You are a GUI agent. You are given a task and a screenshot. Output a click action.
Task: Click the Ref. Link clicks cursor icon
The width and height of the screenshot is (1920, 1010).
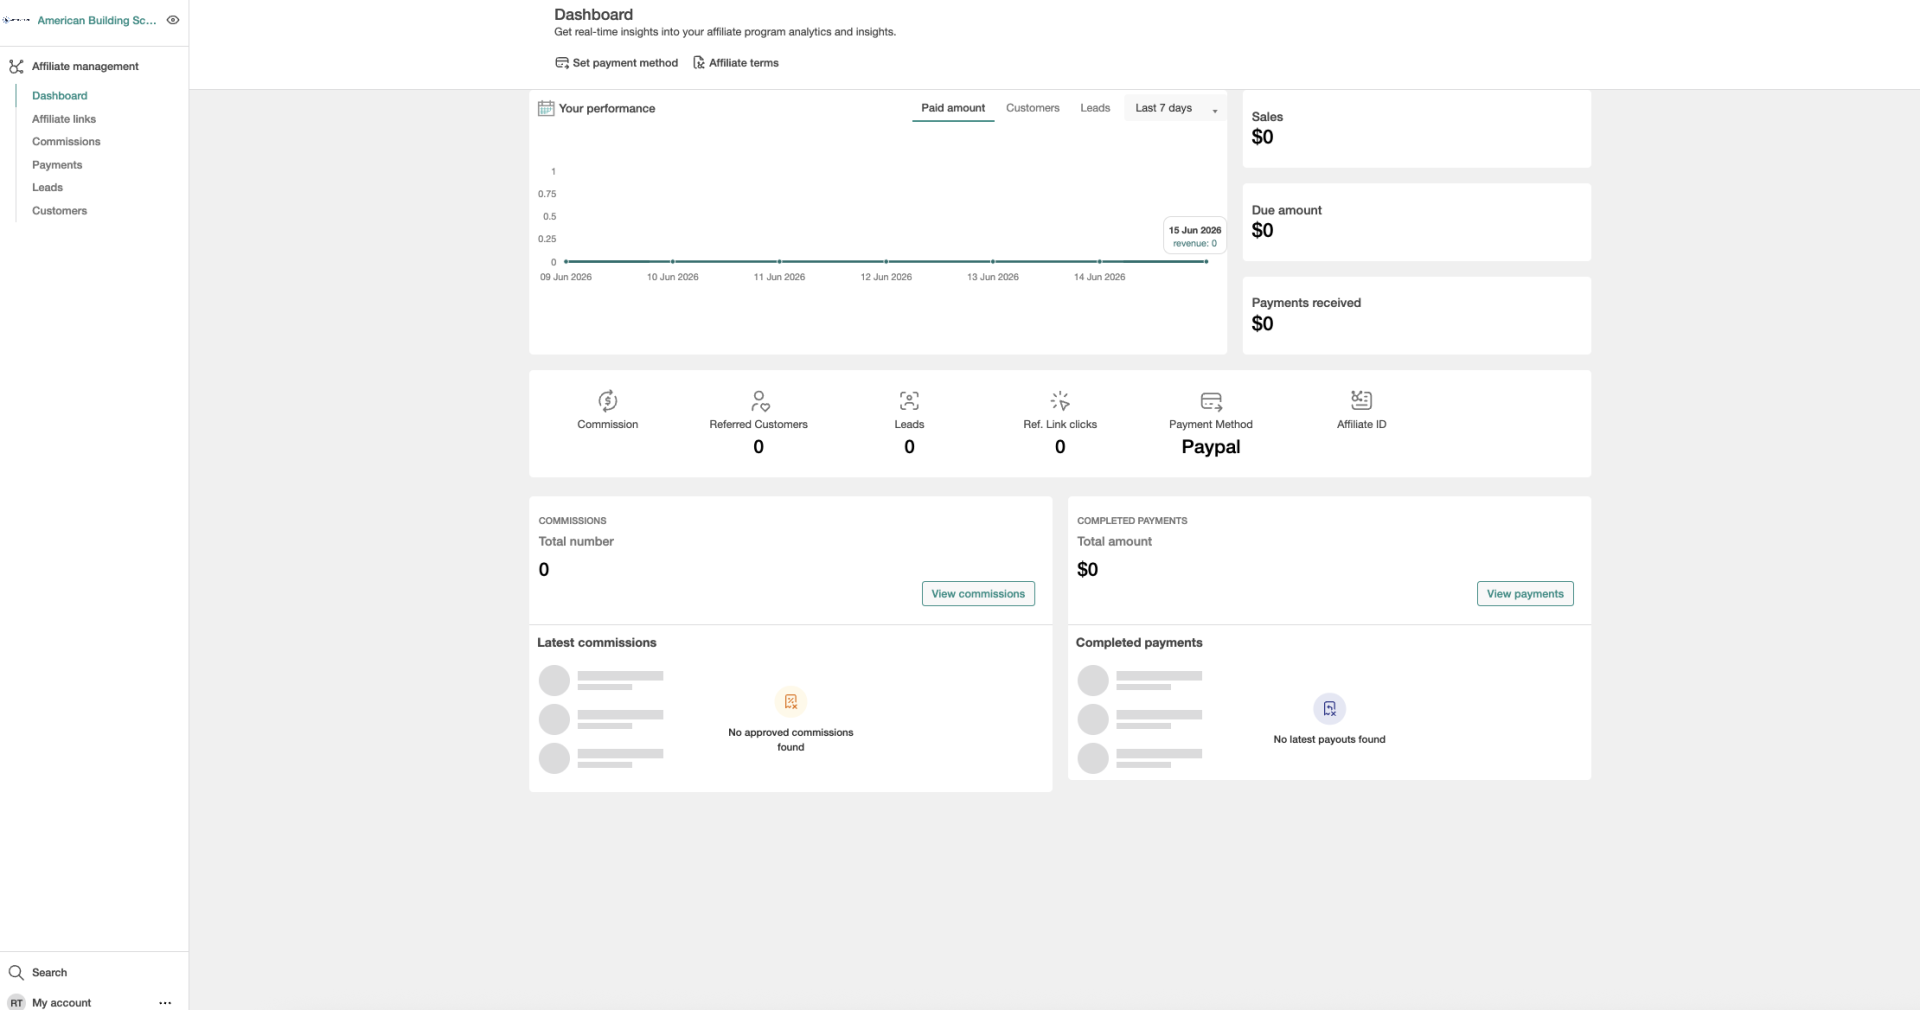click(x=1060, y=401)
